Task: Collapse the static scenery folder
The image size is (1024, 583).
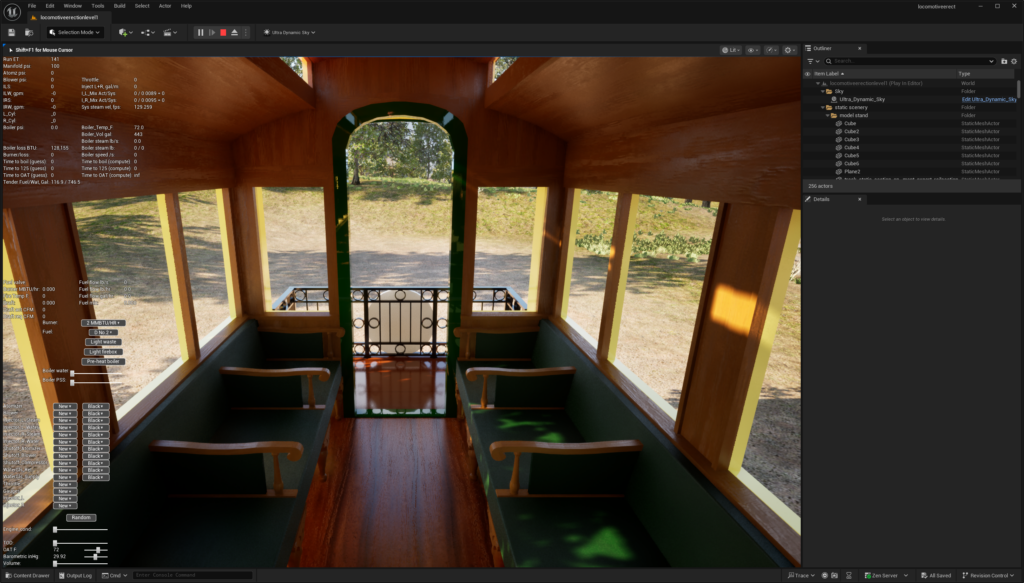Action: [824, 107]
